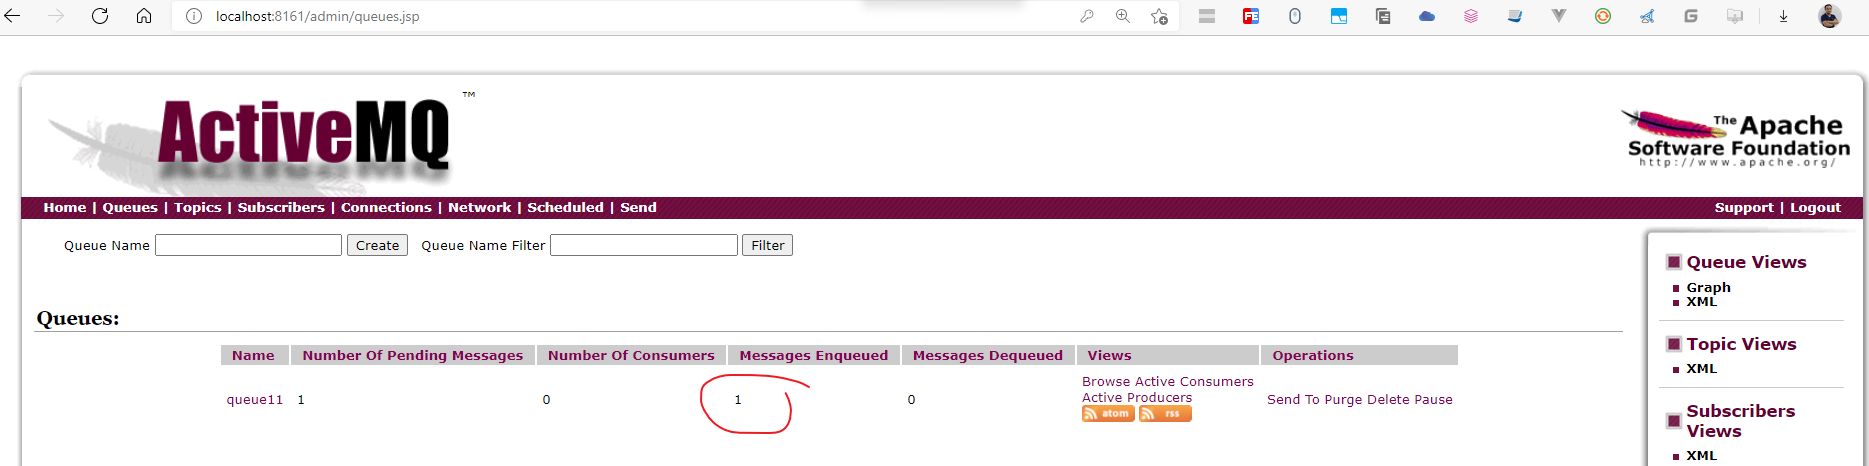Open the user profile avatar

pyautogui.click(x=1829, y=16)
